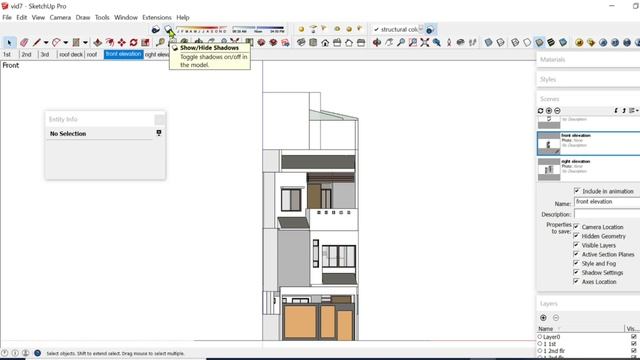Screen dimensions: 640x360
Task: Switch to Front view house icon
Action: pos(325,42)
